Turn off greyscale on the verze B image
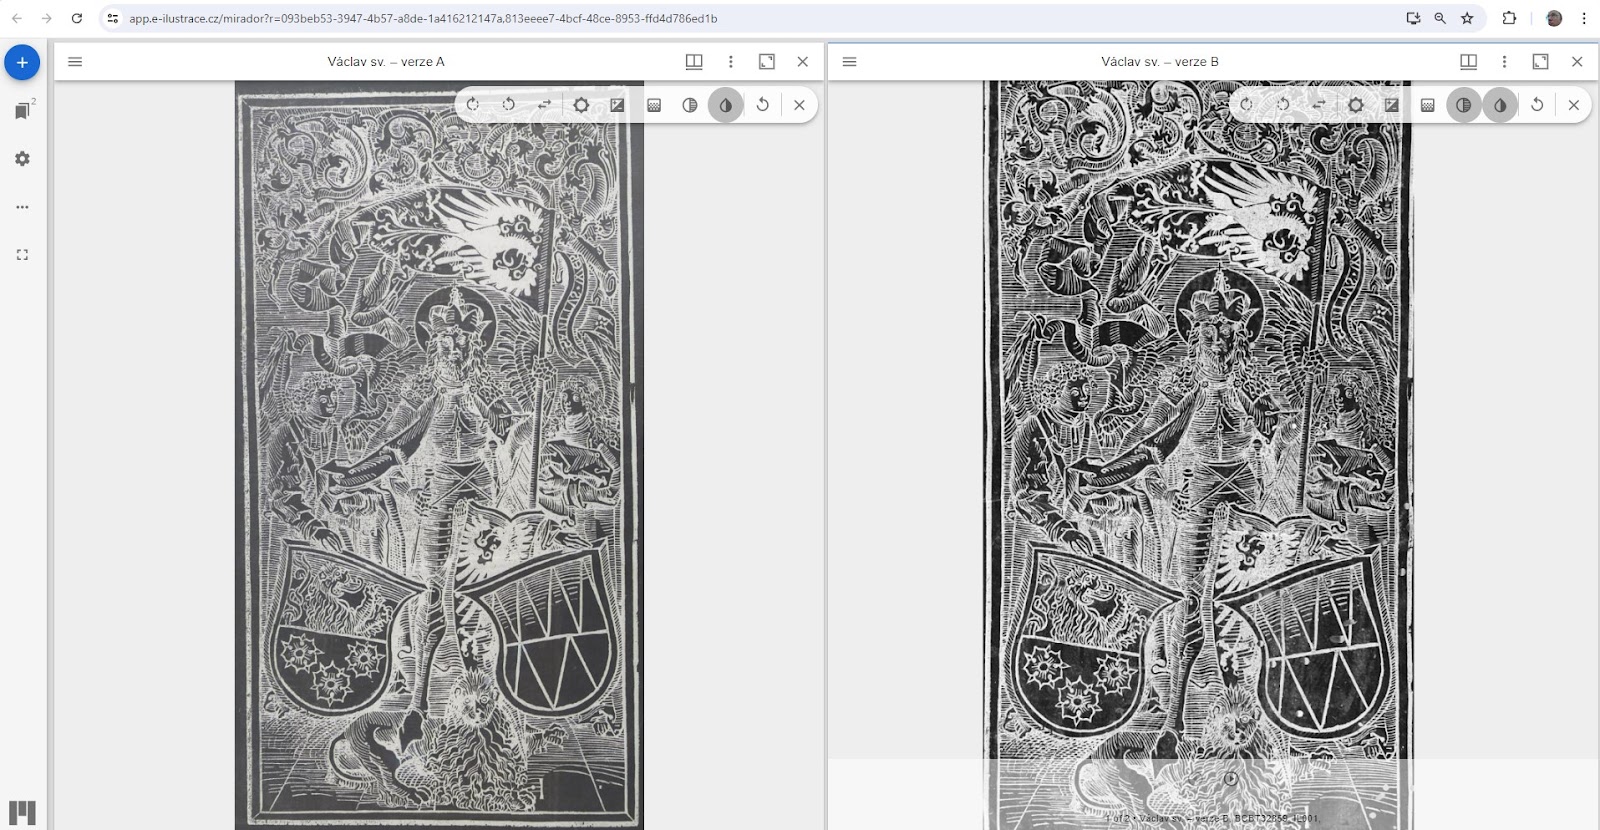The height and width of the screenshot is (830, 1600). point(1464,104)
